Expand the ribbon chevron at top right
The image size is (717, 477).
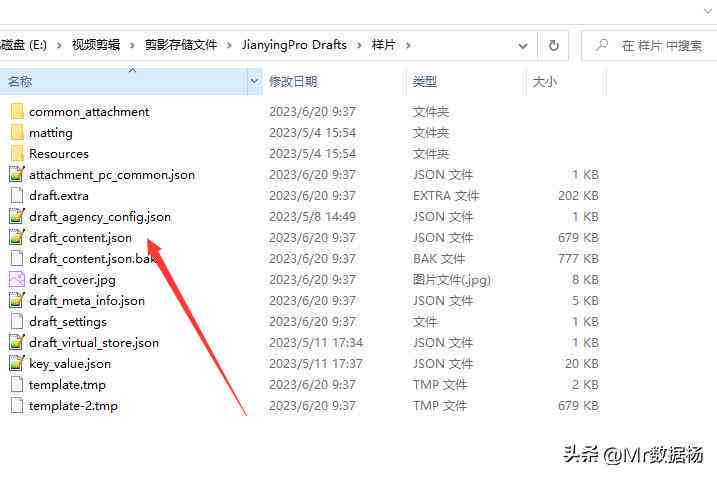pyautogui.click(x=708, y=11)
